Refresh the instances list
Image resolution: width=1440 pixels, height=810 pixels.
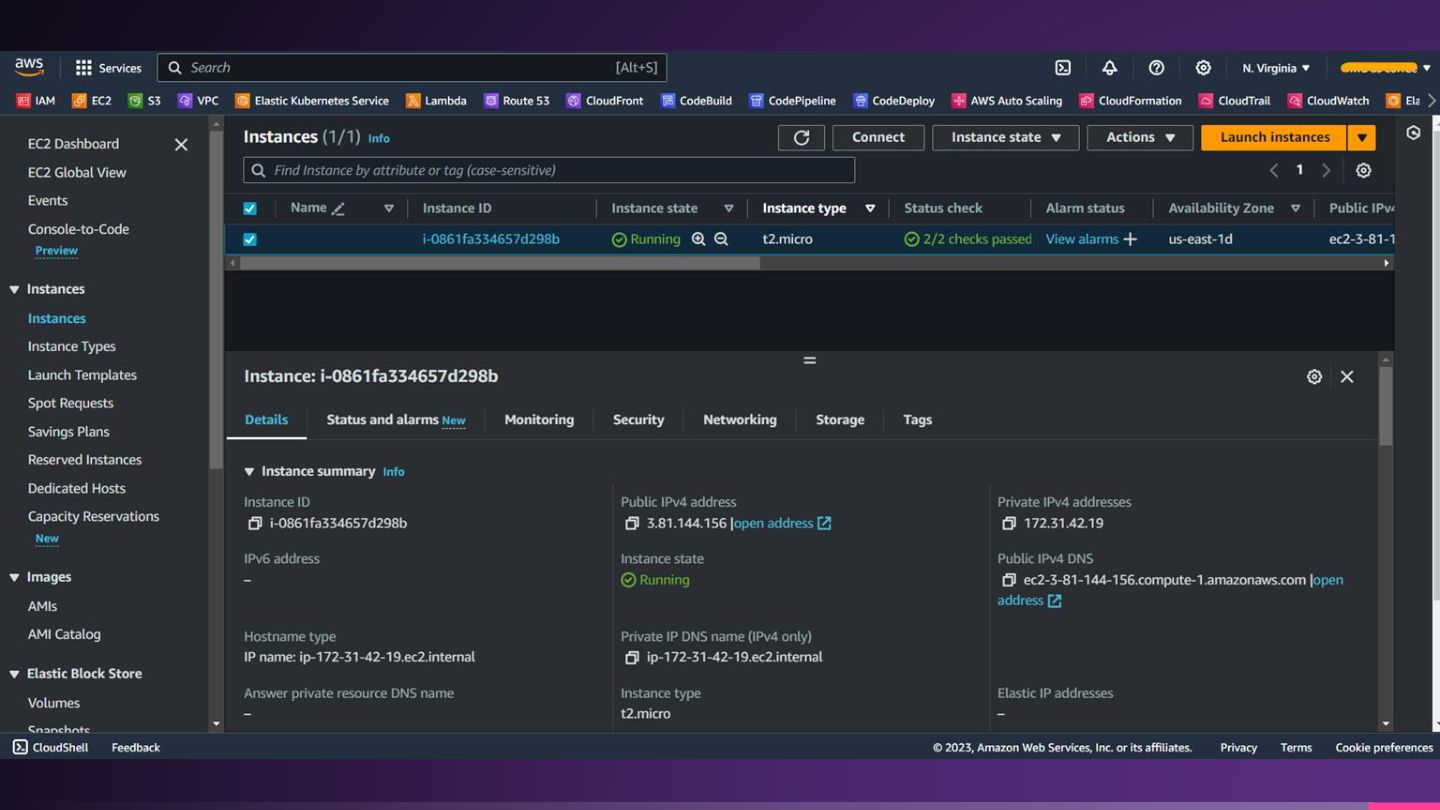click(x=801, y=138)
